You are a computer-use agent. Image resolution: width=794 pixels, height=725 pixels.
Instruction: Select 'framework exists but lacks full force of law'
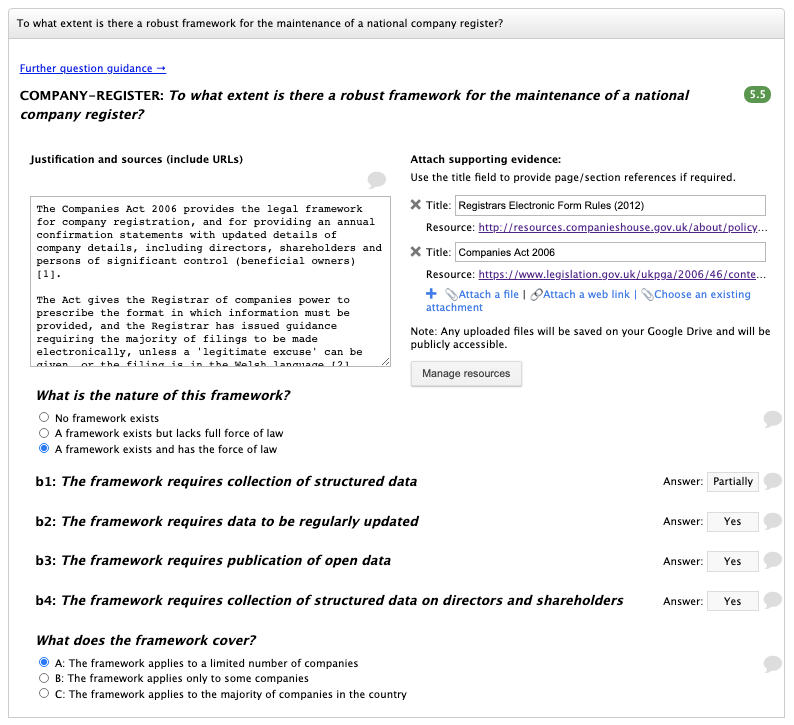44,433
